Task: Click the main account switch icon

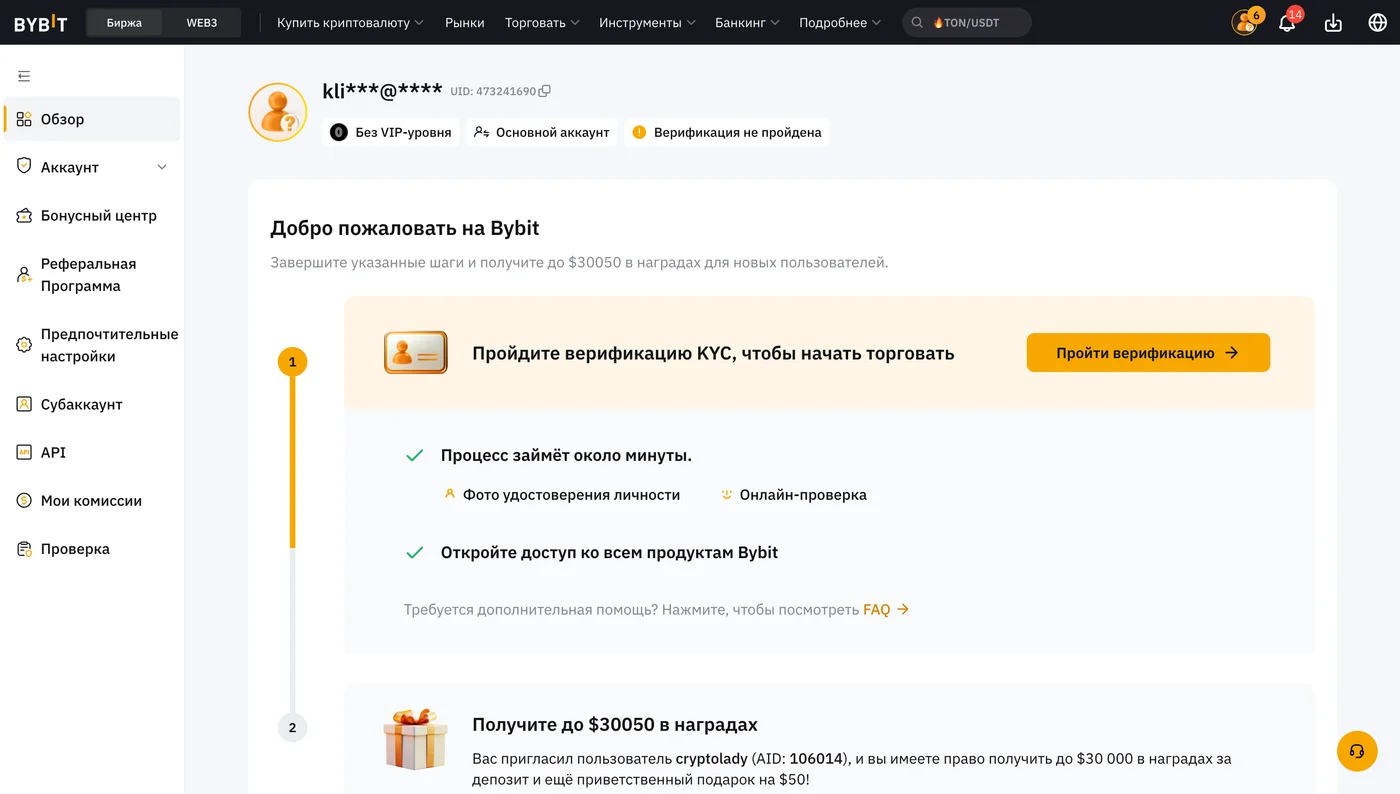Action: [481, 132]
